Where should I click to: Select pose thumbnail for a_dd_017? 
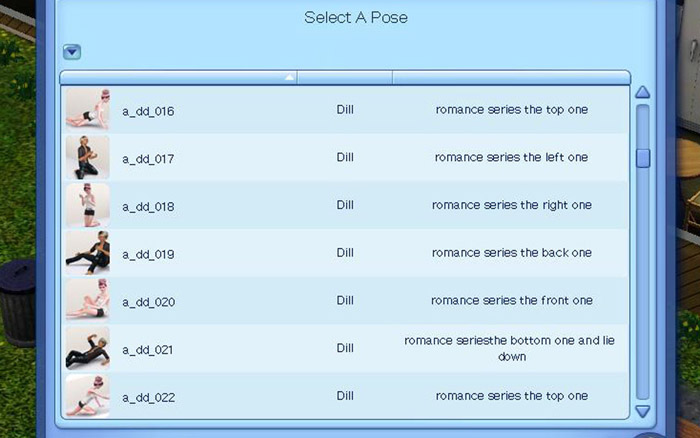pos(88,157)
